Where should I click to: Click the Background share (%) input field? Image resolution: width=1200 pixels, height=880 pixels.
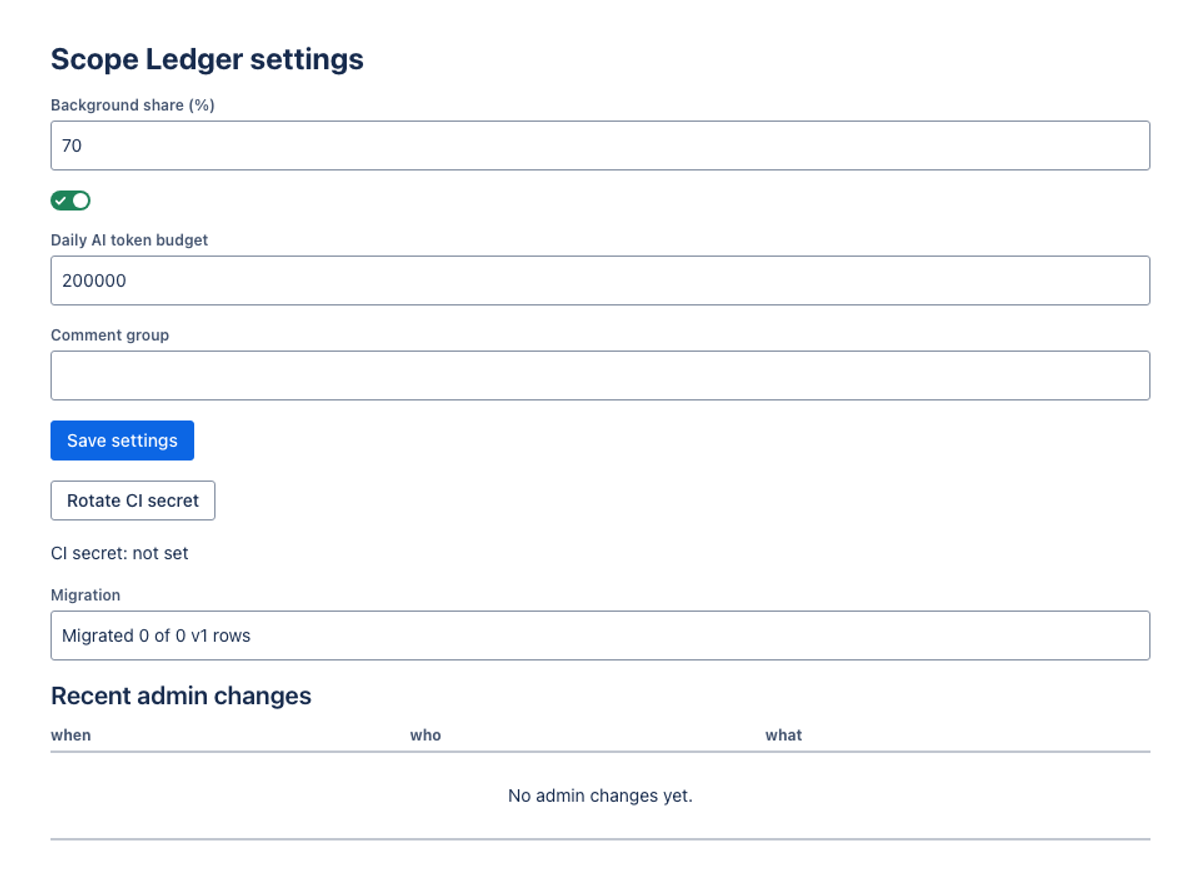[x=600, y=146]
